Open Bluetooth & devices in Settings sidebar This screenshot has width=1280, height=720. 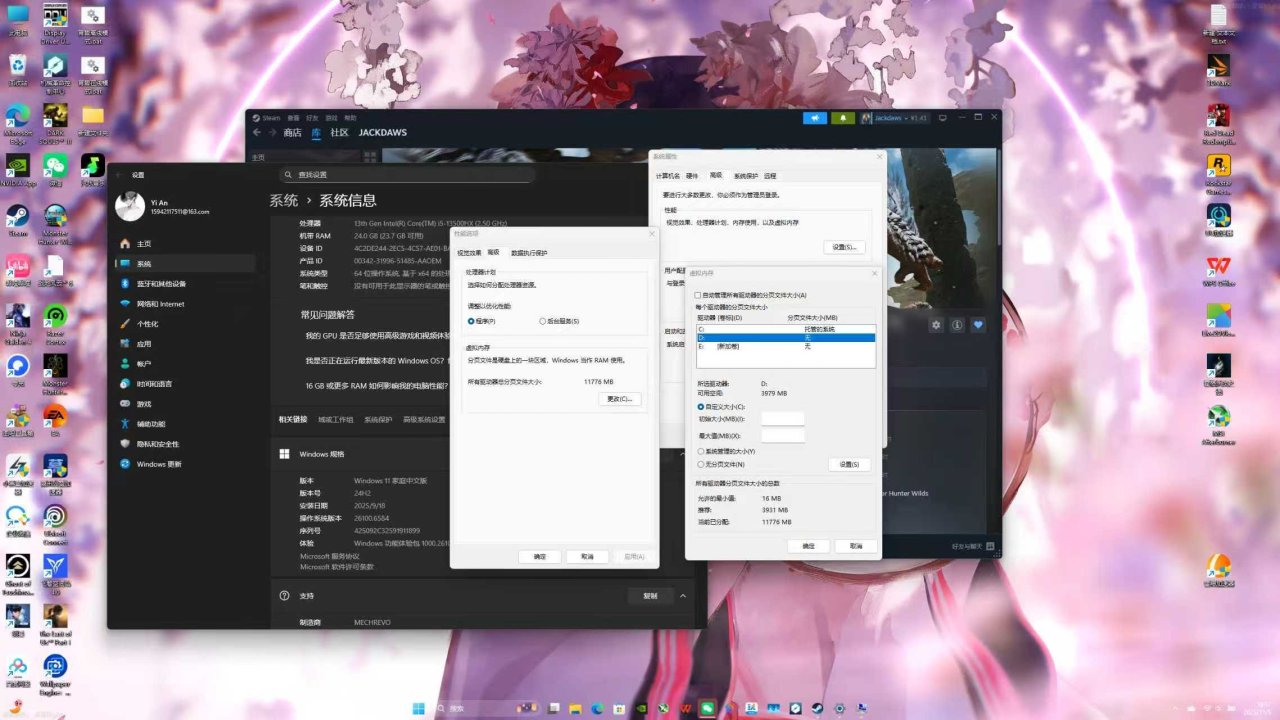click(x=160, y=283)
